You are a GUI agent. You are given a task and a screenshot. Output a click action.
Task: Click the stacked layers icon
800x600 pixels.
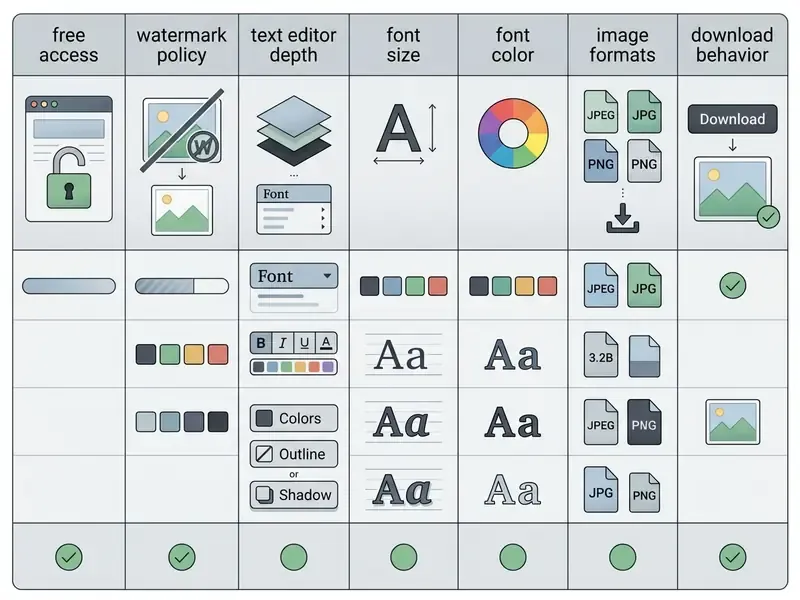(x=294, y=131)
